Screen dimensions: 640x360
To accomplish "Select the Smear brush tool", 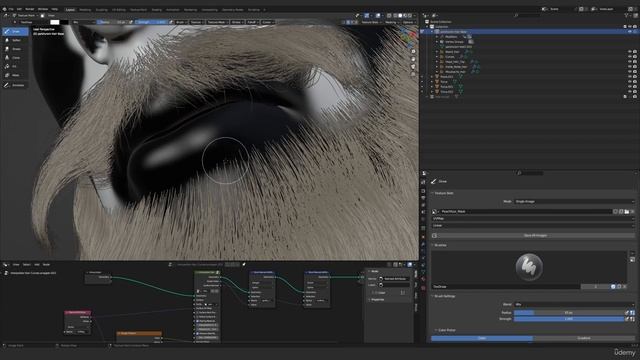I will coord(15,49).
